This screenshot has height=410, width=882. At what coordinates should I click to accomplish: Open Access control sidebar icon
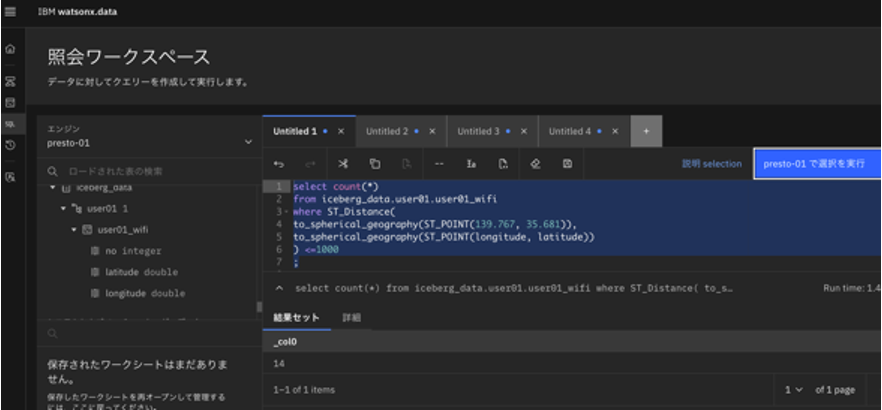pyautogui.click(x=10, y=177)
